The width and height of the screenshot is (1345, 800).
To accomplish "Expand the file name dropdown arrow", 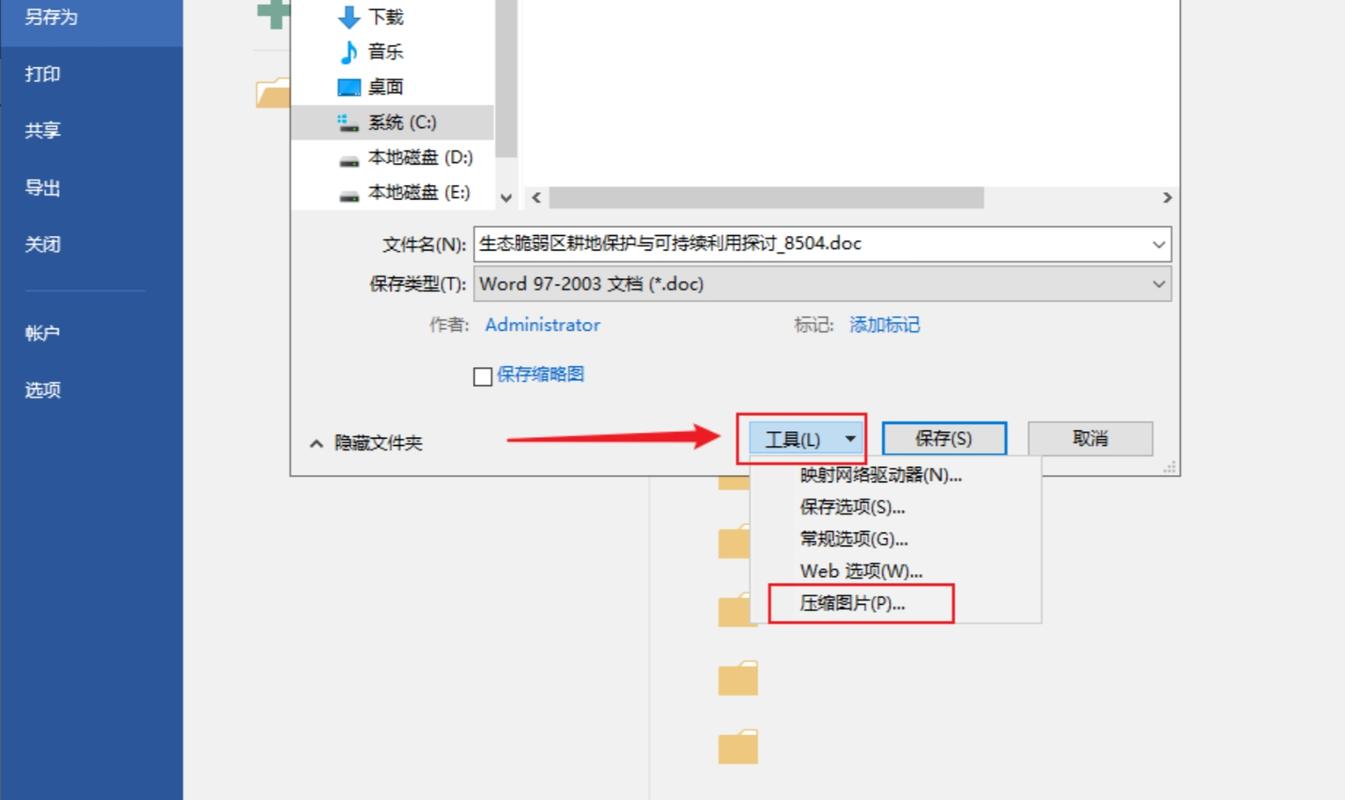I will 1159,244.
